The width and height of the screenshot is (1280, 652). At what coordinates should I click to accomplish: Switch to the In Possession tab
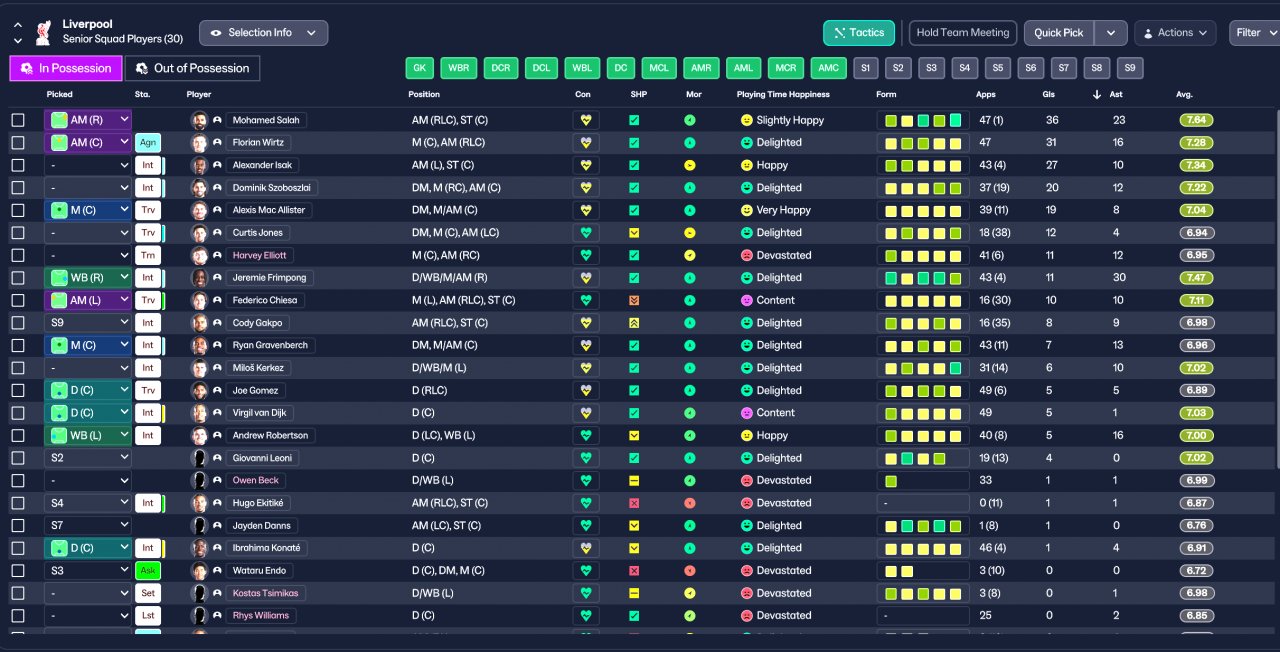pyautogui.click(x=66, y=68)
